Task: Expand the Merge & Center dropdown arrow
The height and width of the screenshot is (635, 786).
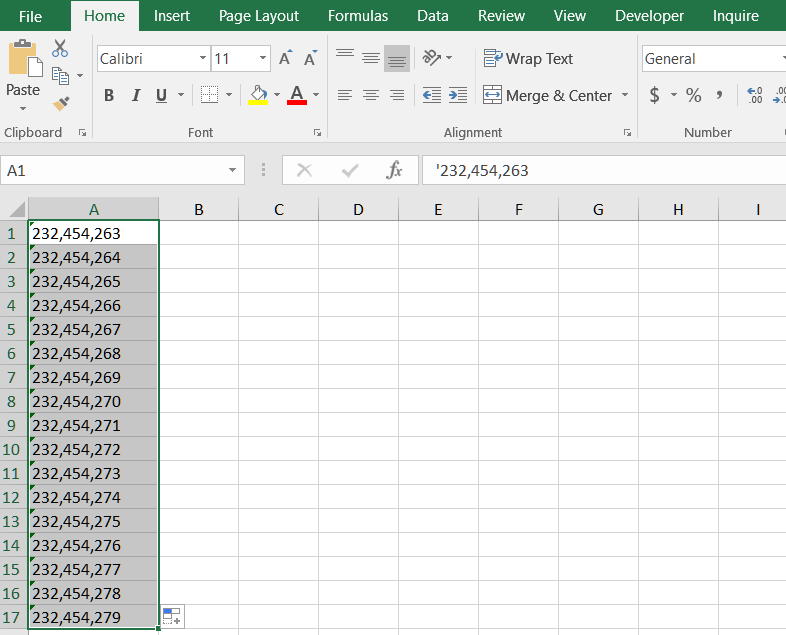Action: pos(625,95)
